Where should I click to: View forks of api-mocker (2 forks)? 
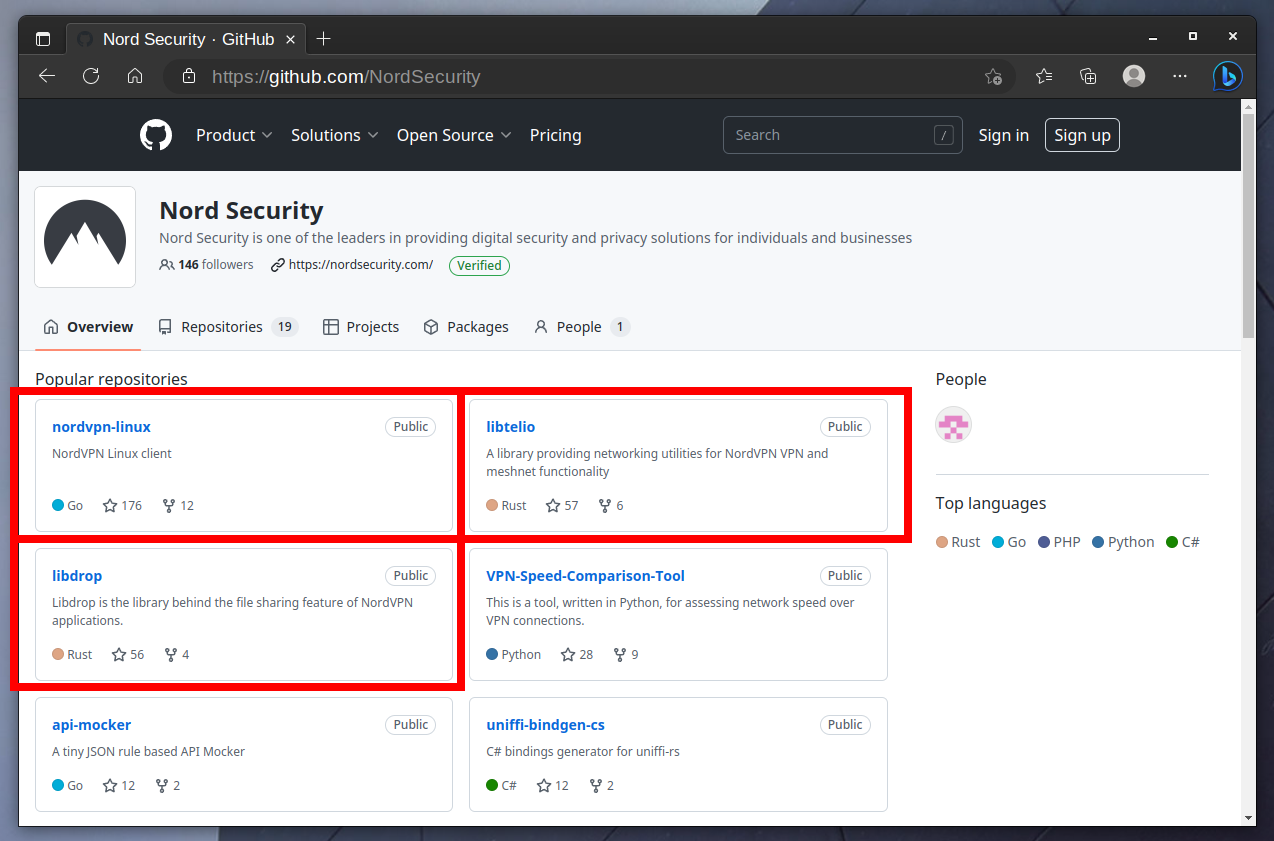(x=168, y=785)
